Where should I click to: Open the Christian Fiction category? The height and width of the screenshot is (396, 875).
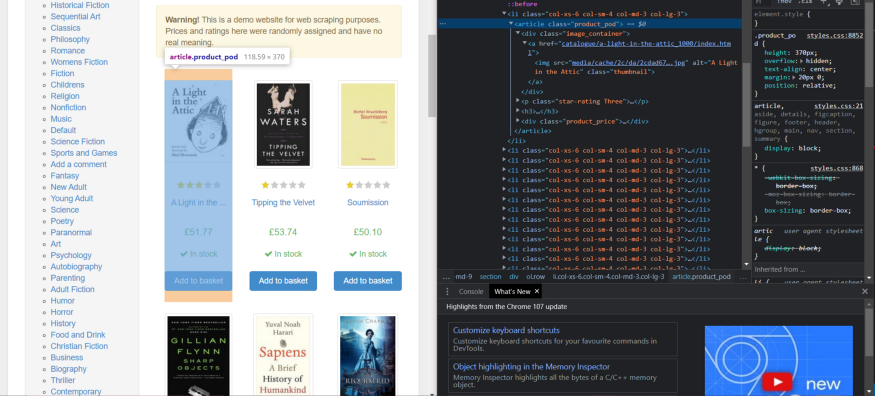(x=79, y=346)
